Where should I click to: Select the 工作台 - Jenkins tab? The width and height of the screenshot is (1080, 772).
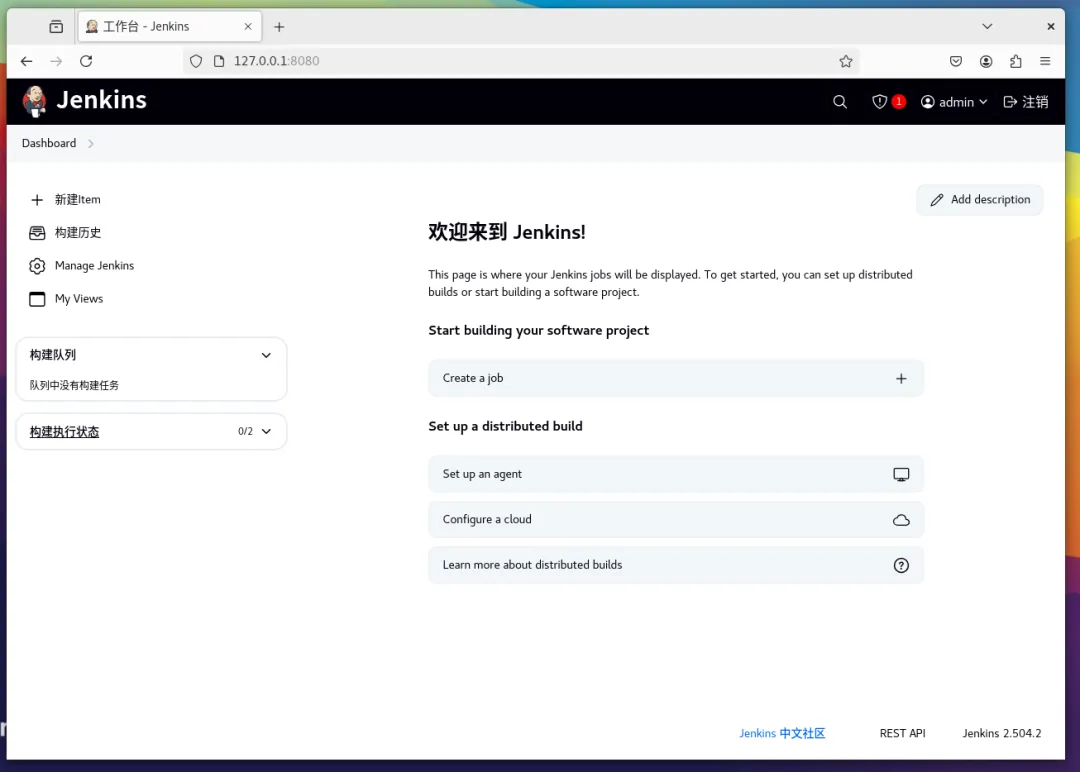(169, 27)
